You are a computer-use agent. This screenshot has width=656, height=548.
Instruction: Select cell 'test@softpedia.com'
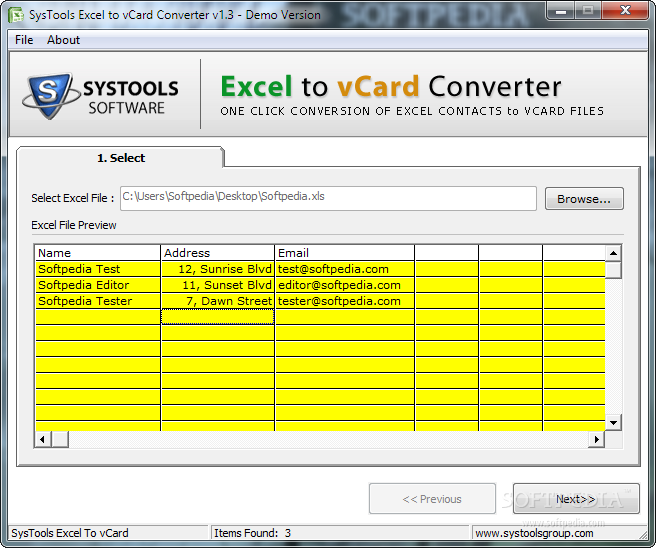pos(345,269)
